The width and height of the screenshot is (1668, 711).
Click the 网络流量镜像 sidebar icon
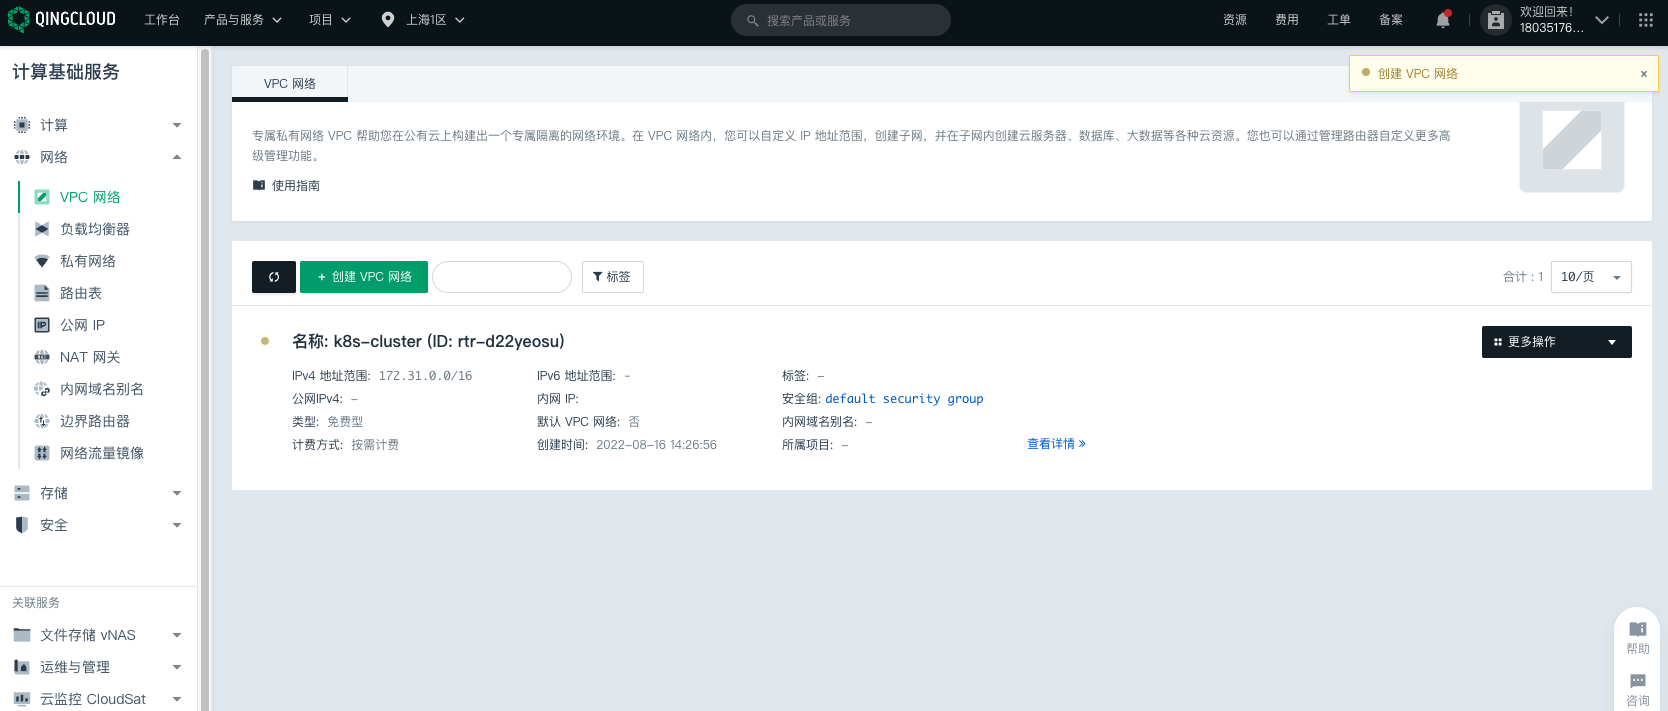(x=42, y=453)
